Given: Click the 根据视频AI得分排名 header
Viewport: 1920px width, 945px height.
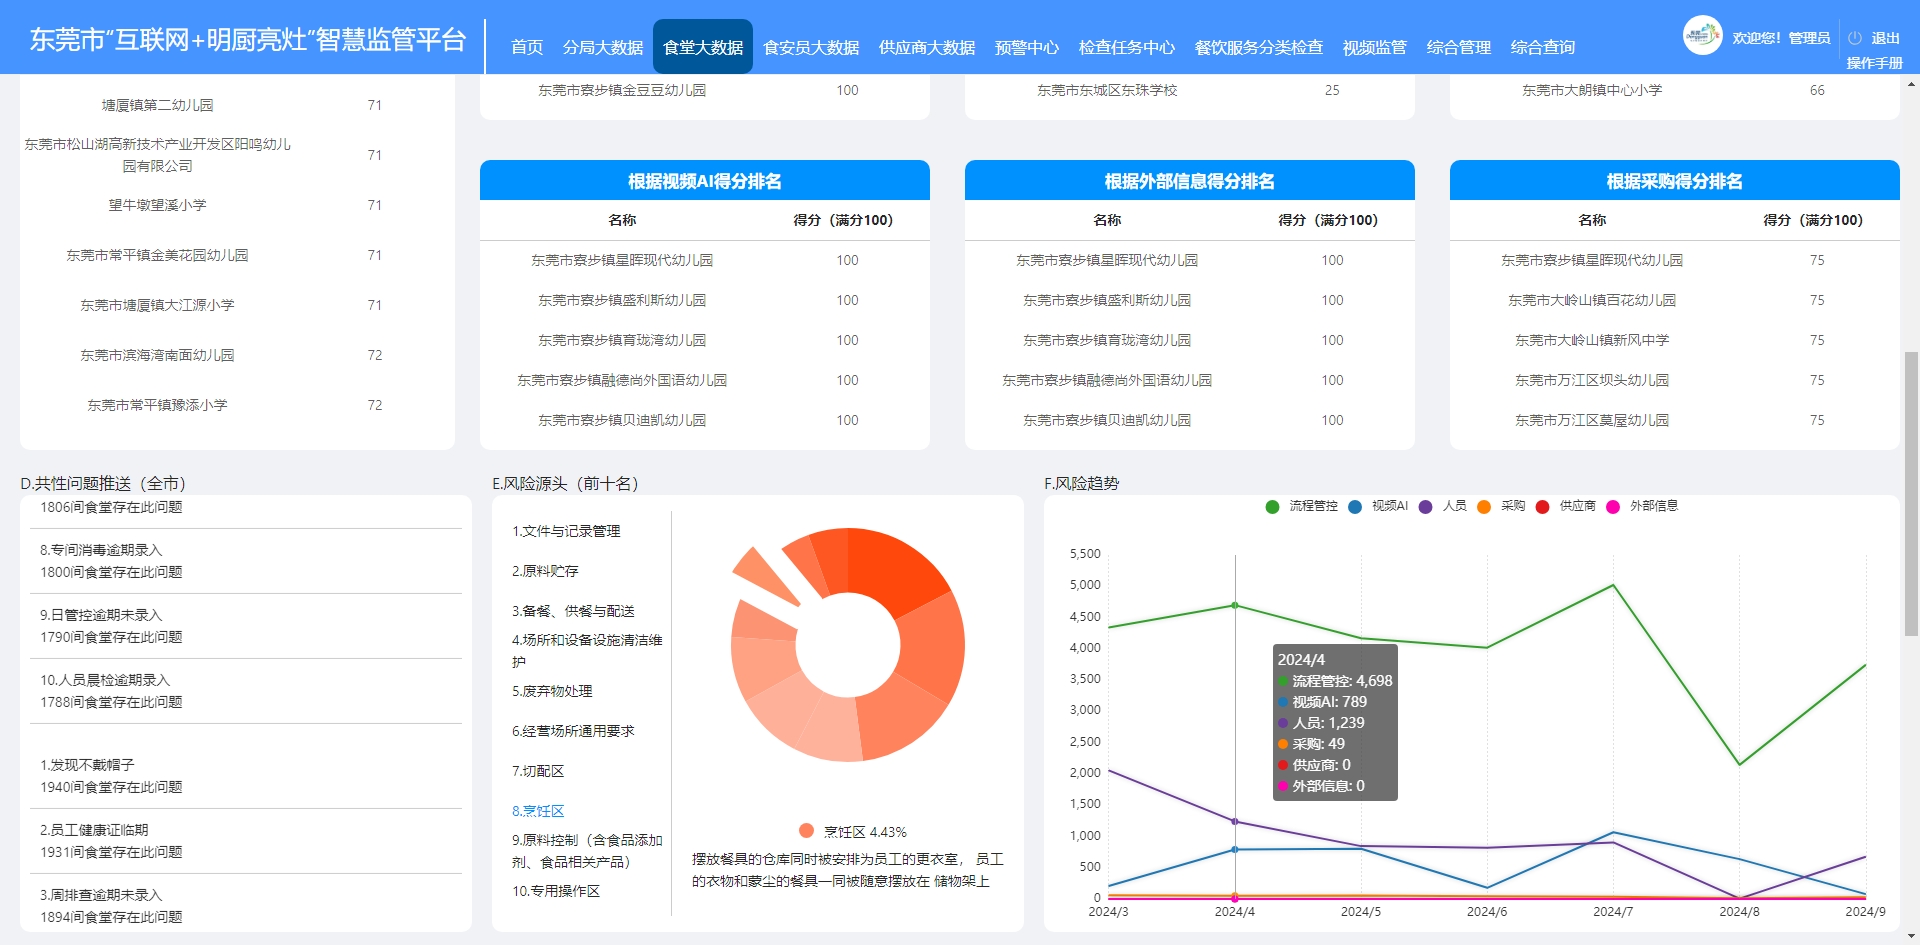Looking at the screenshot, I should [705, 181].
